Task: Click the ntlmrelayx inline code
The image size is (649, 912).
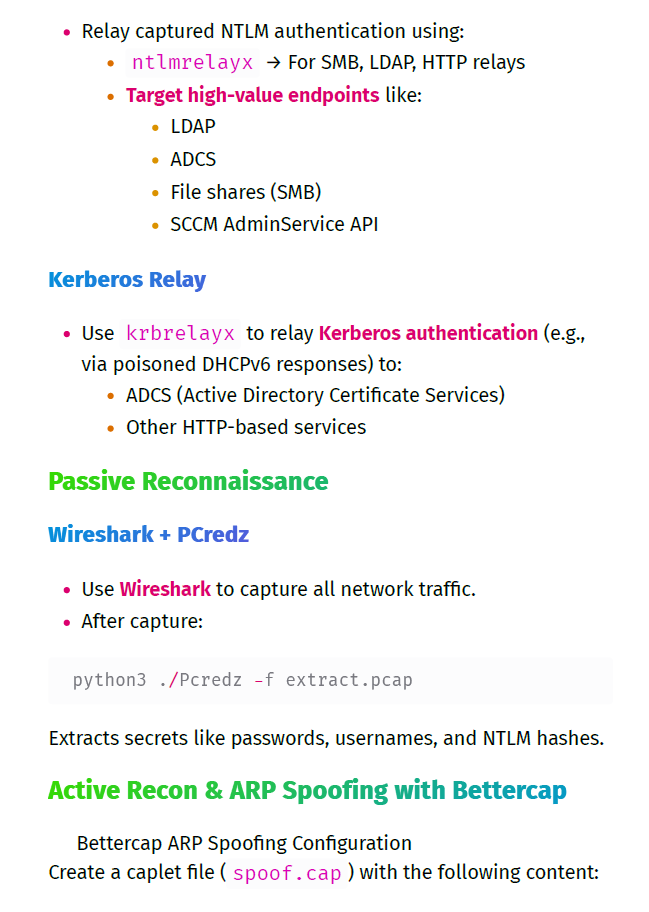Action: click(192, 62)
